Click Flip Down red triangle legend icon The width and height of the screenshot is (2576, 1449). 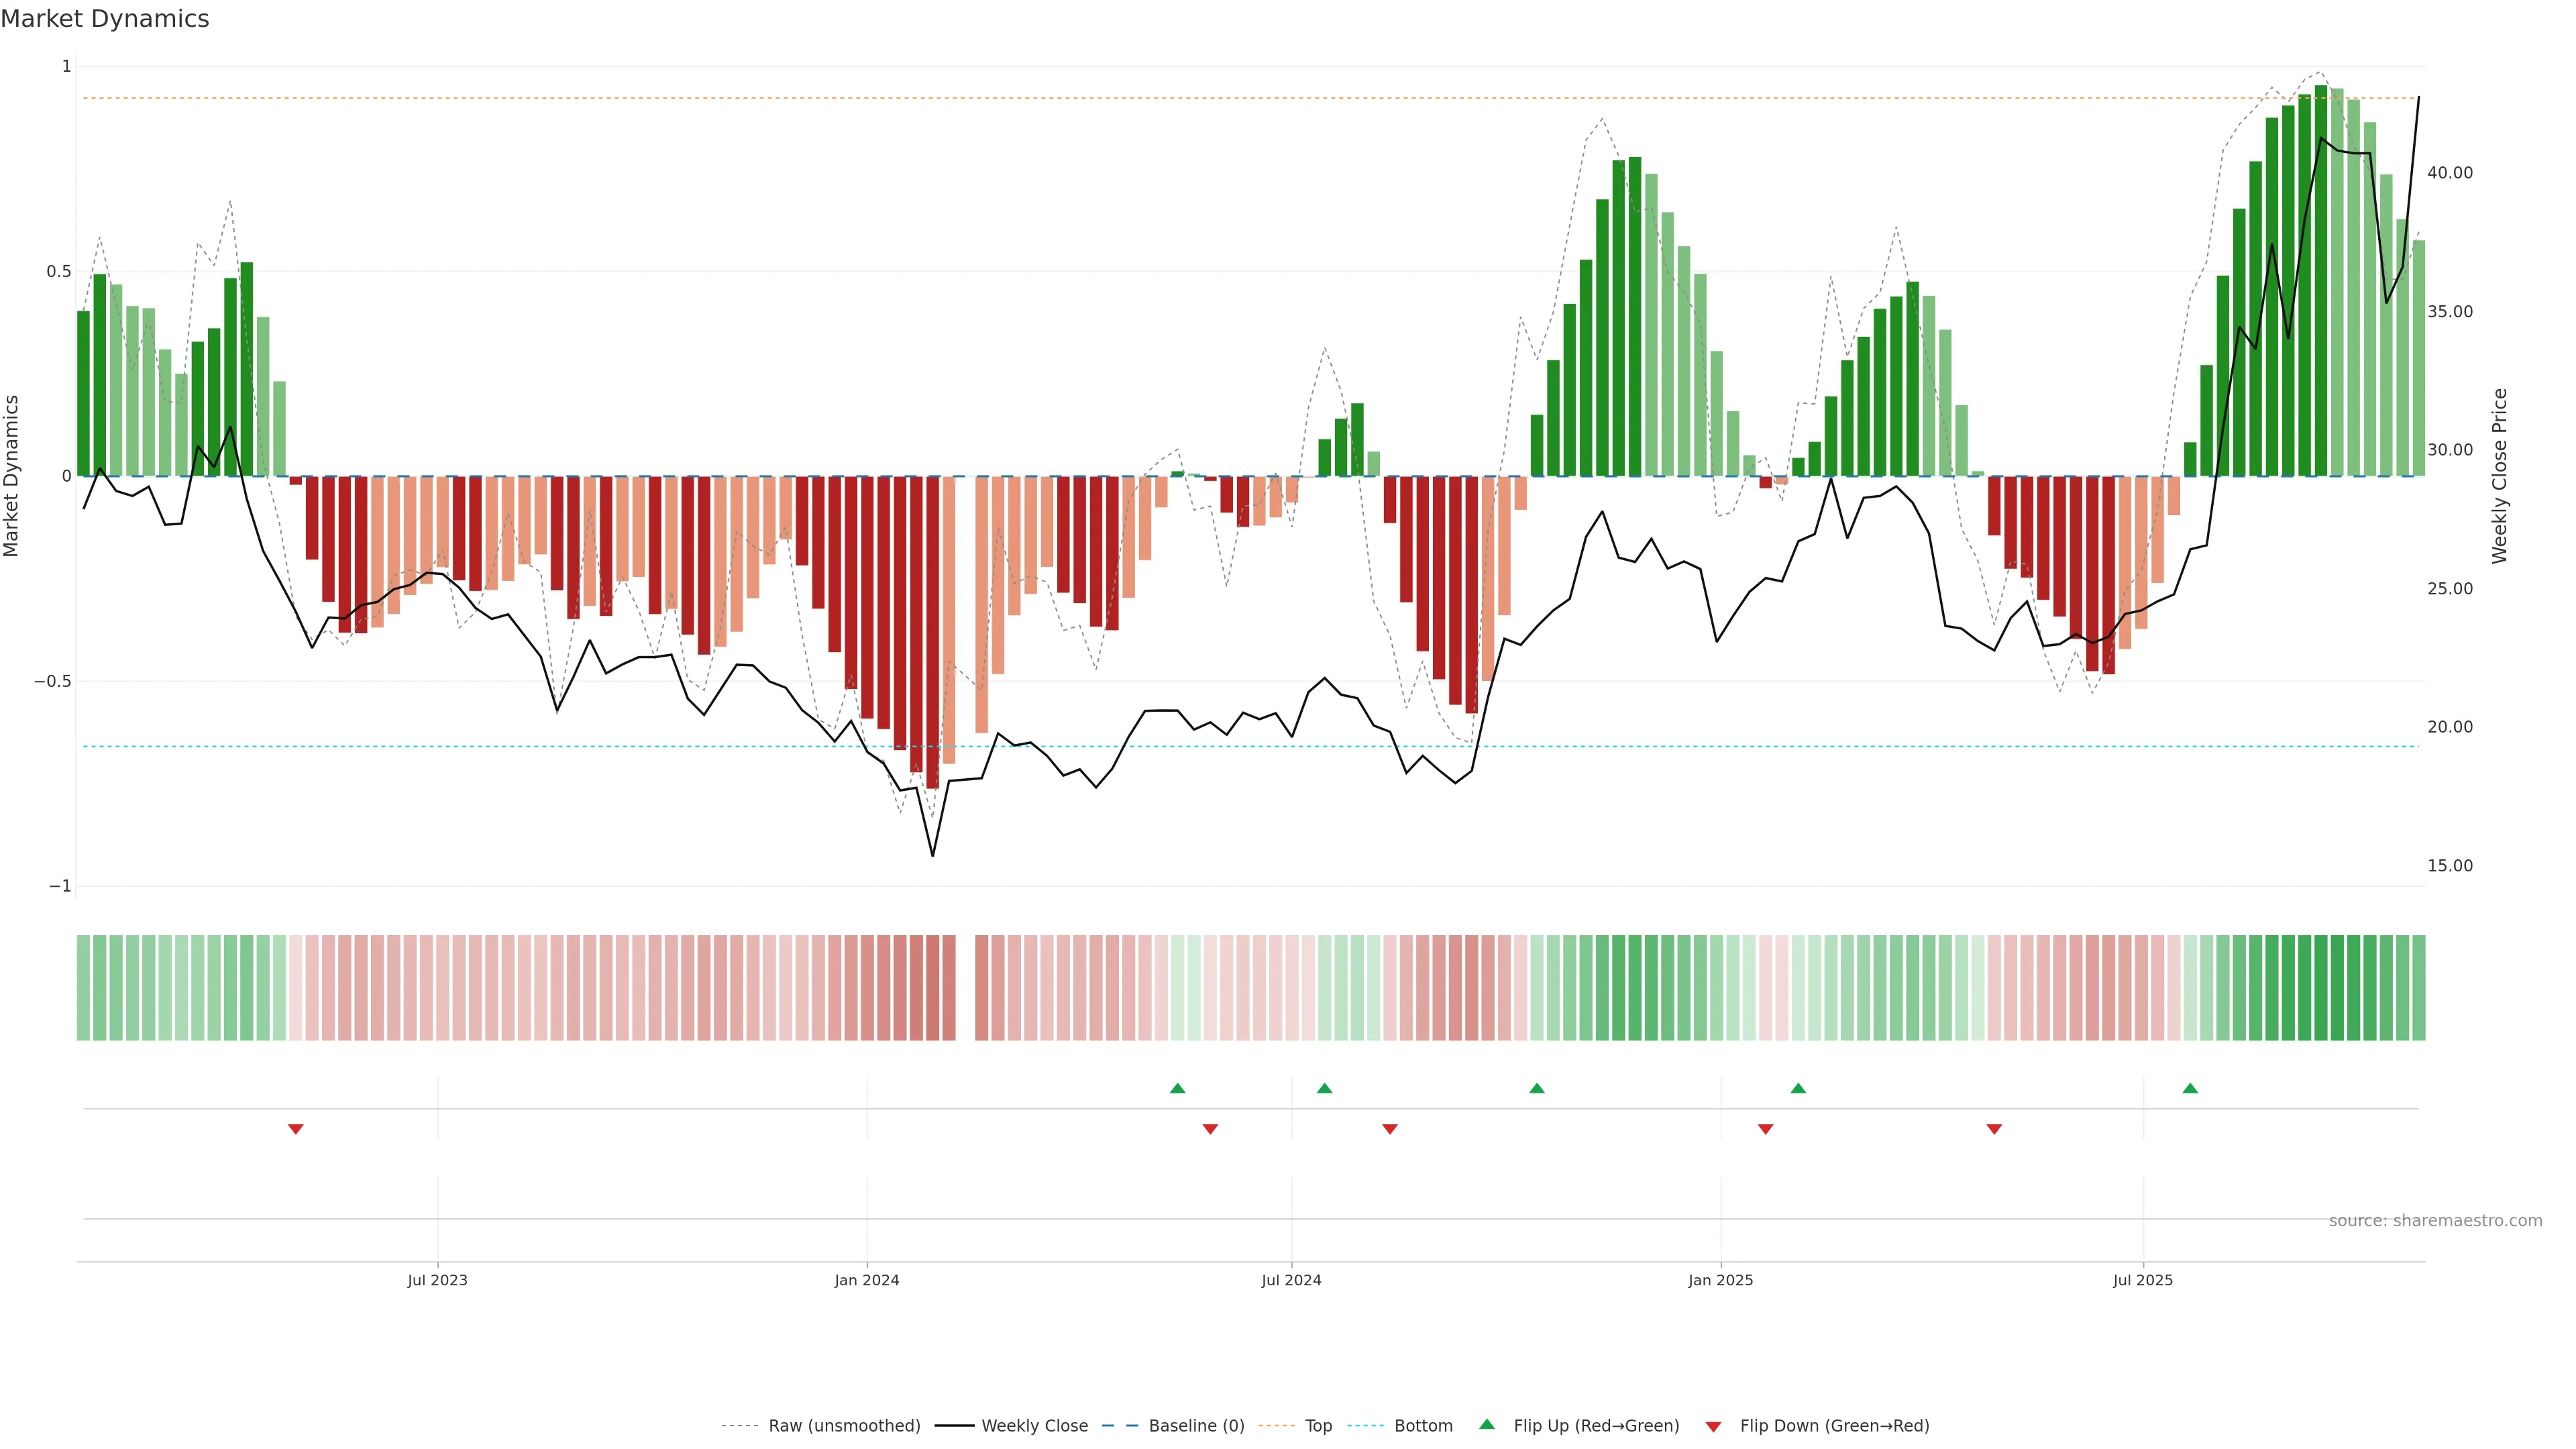pos(1713,1426)
